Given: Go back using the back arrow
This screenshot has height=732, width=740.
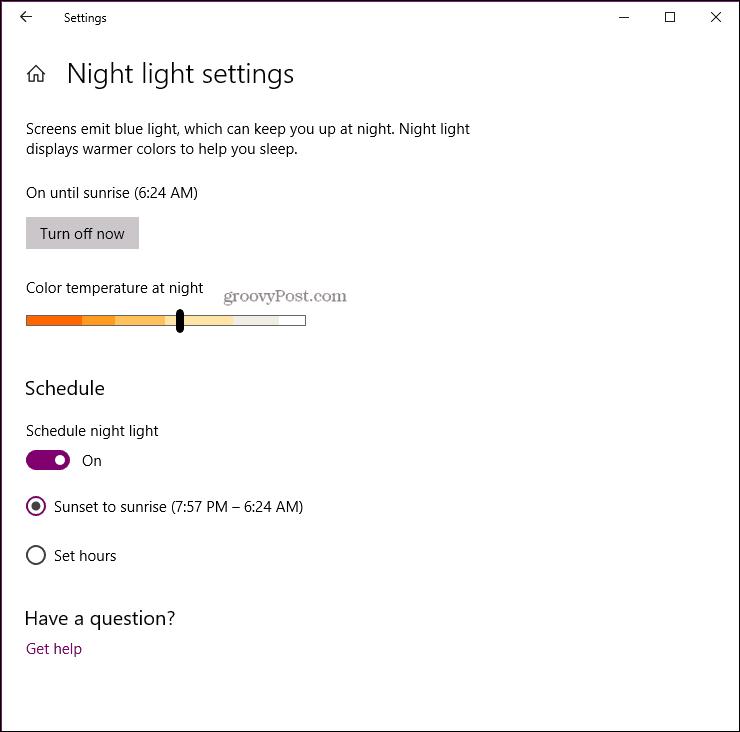Looking at the screenshot, I should 26,17.
